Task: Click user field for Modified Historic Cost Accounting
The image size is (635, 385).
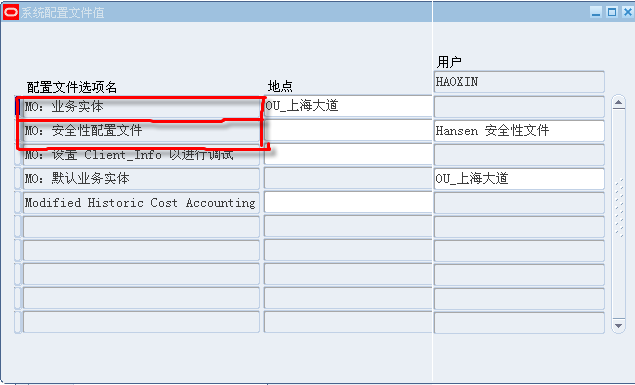Action: (519, 202)
